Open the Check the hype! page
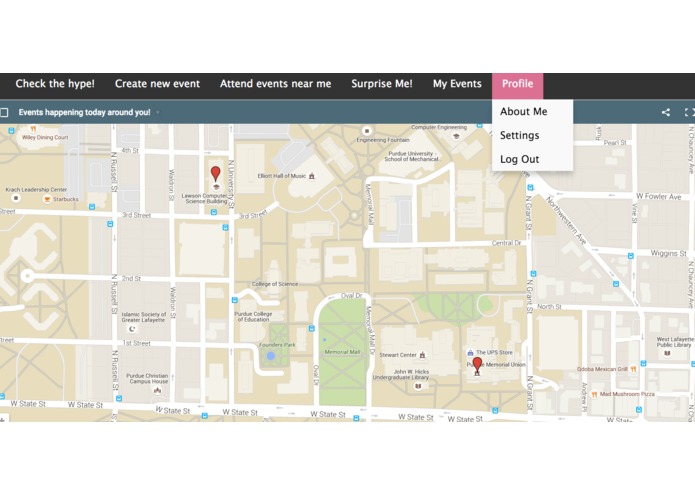Screen dimensions: 695x494 click(x=55, y=84)
